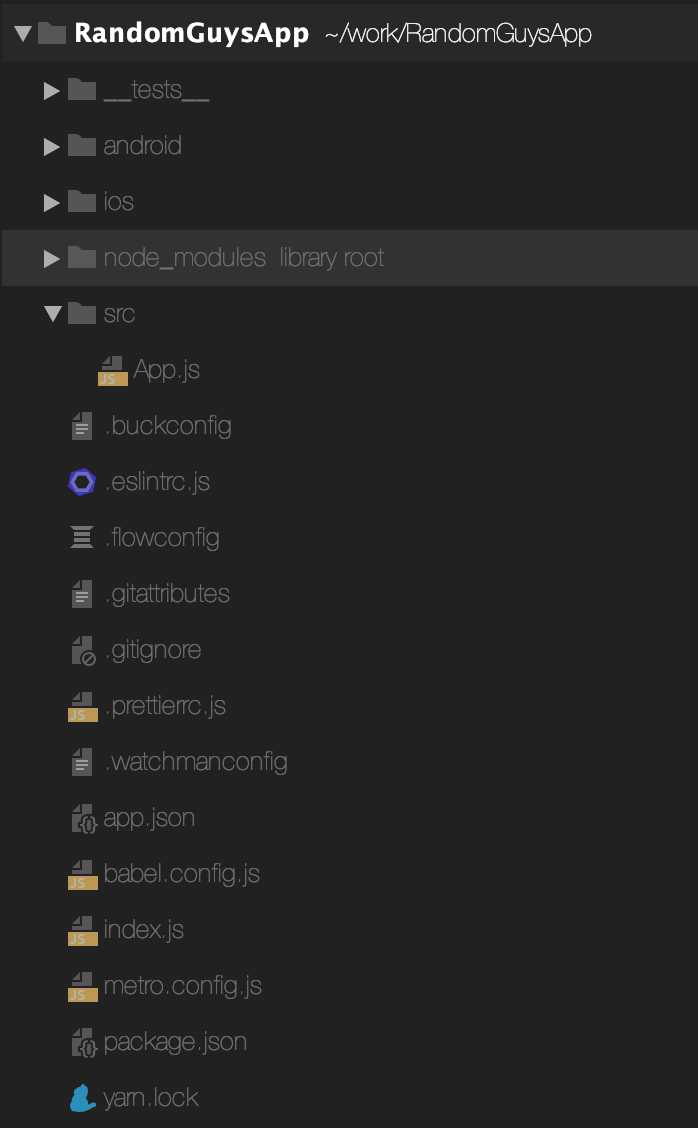Click the flow stack icon beside .flowconfig
This screenshot has height=1128, width=698.
coord(82,537)
